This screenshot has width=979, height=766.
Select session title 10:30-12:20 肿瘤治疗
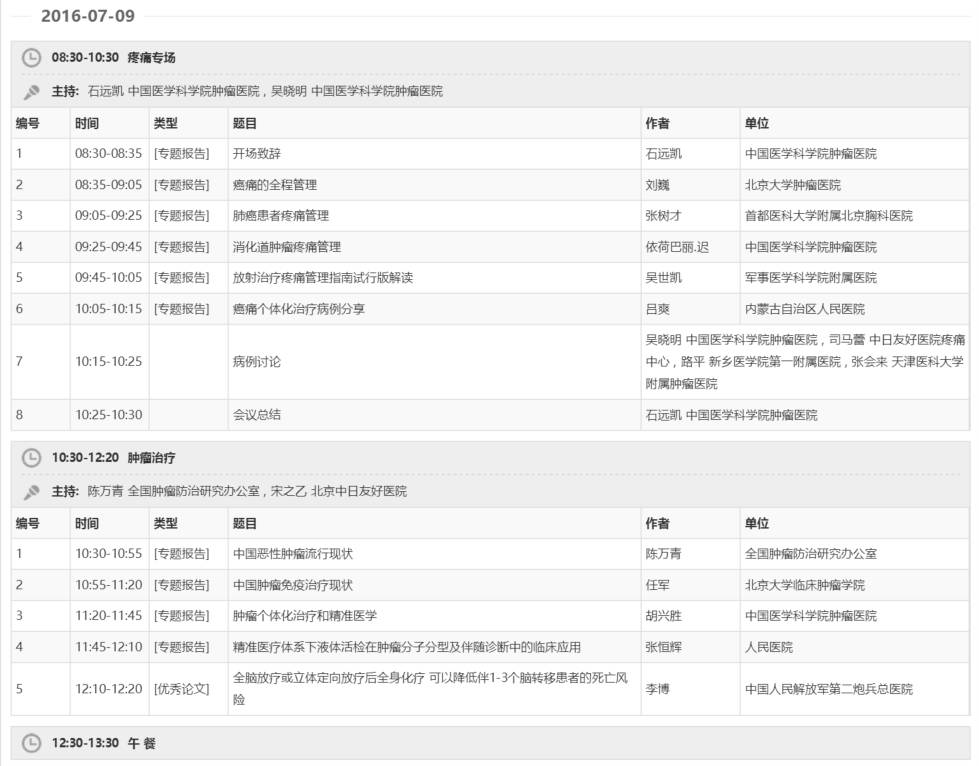[x=114, y=458]
